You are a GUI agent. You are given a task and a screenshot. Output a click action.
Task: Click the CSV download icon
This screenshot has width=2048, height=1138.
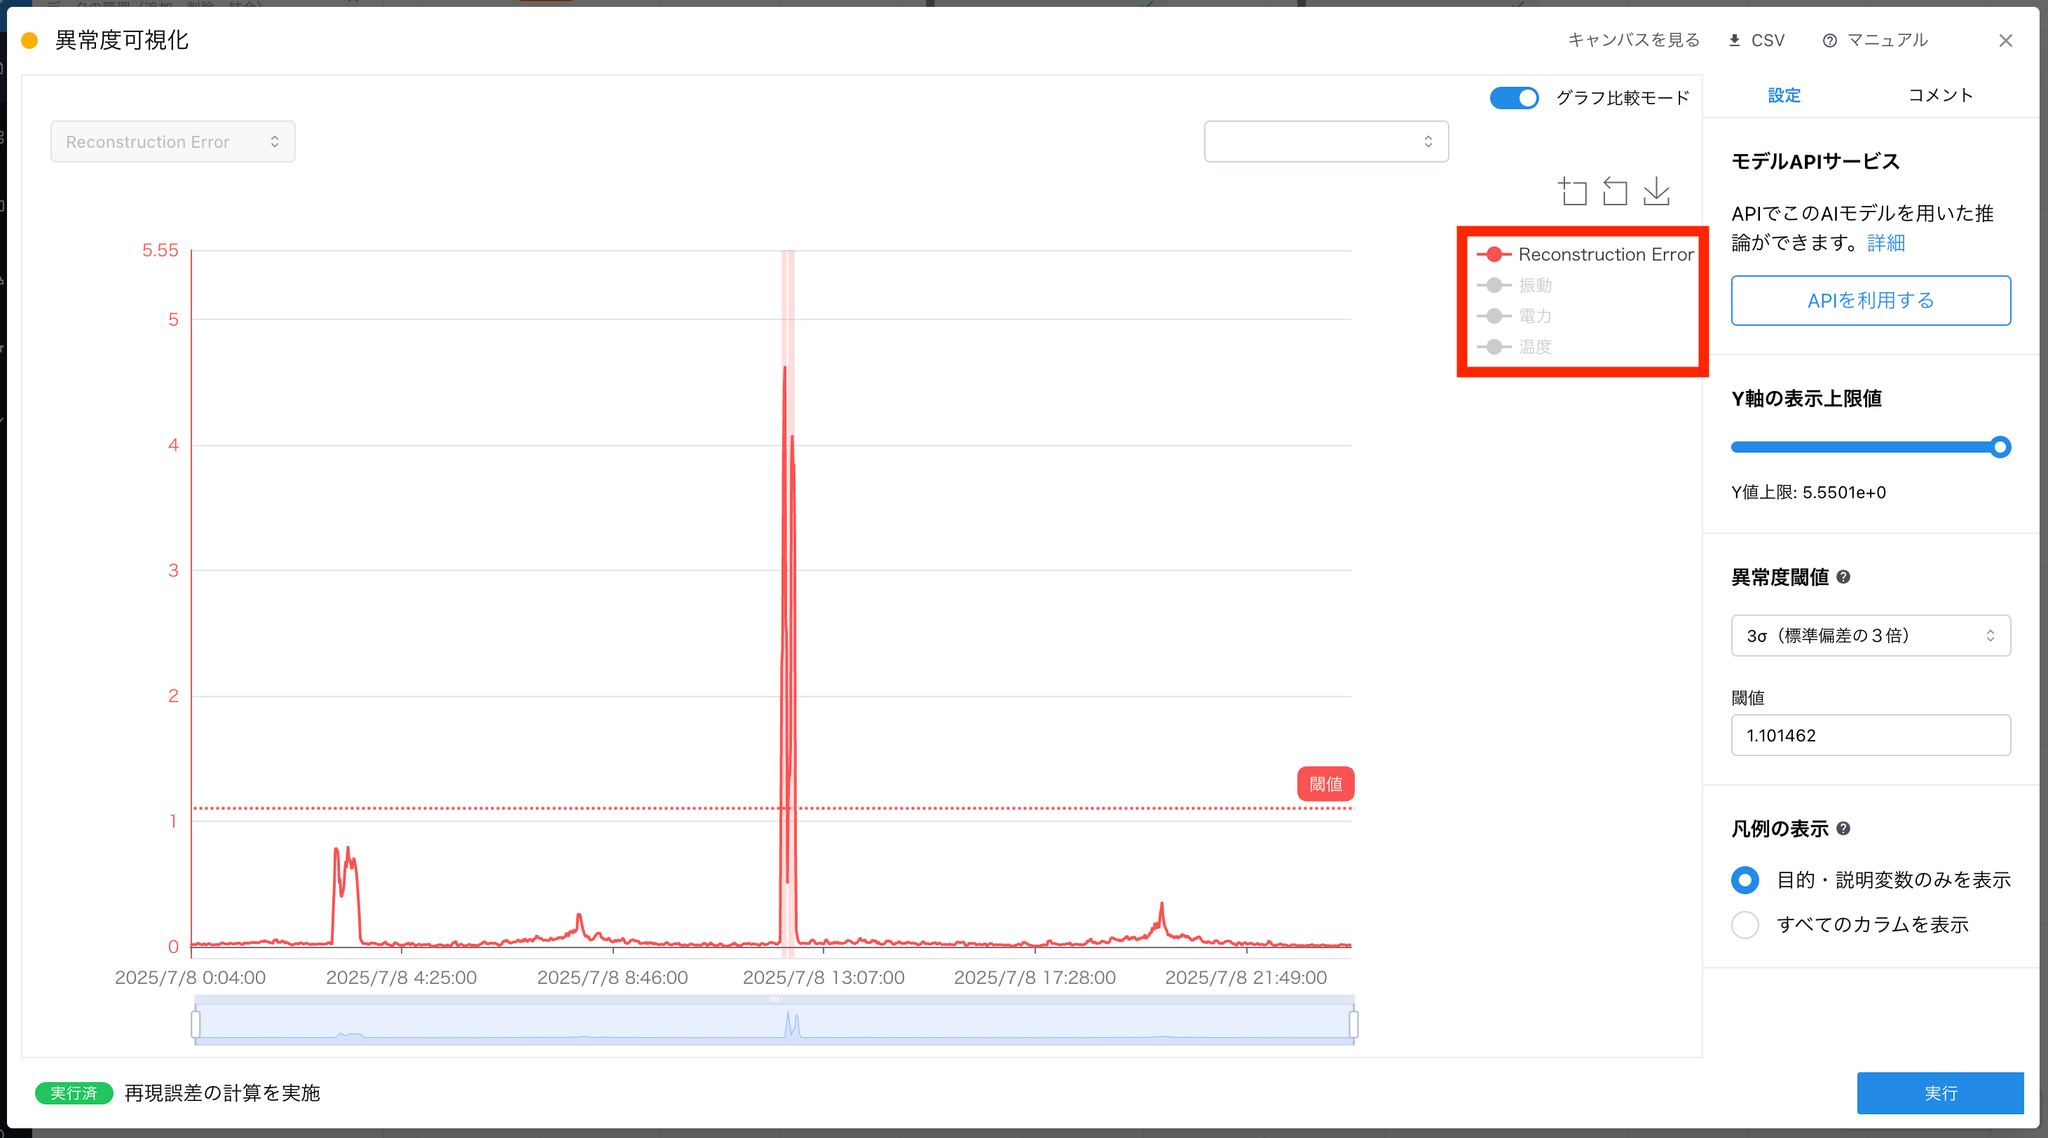1735,40
